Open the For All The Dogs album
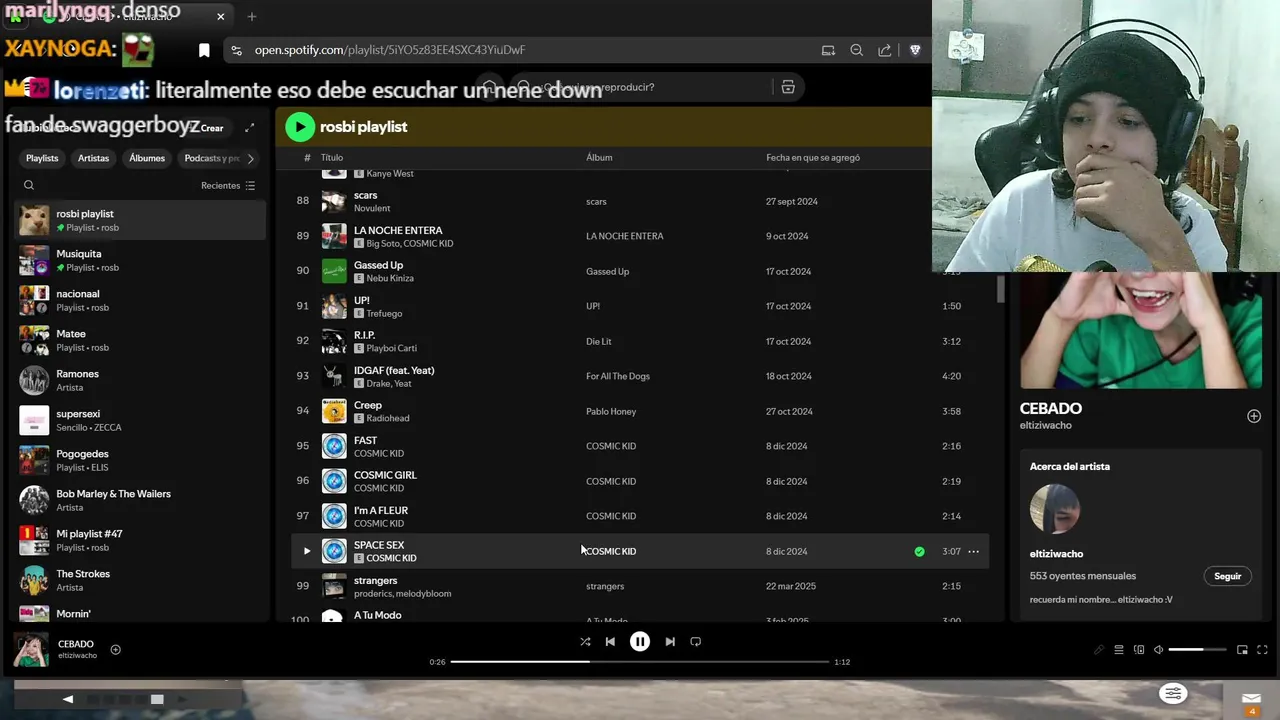1280x720 pixels. [618, 376]
